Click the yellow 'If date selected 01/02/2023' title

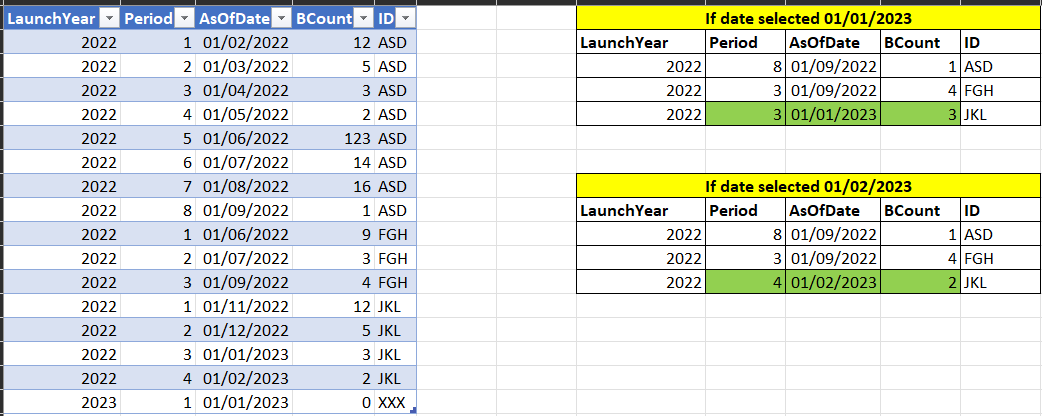coord(809,186)
